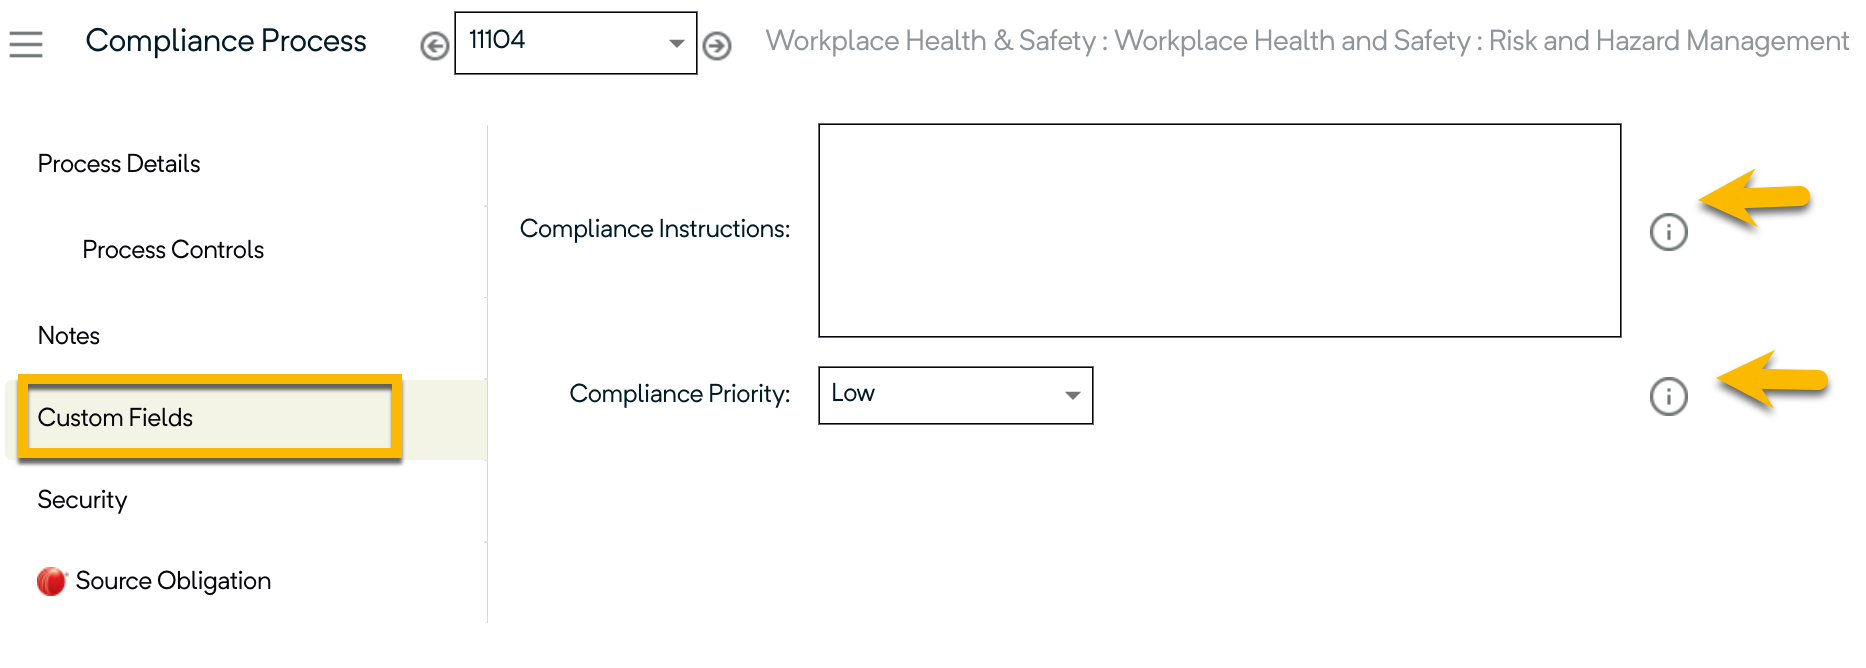Show info for Compliance Priority field
The height and width of the screenshot is (668, 1866).
click(1668, 396)
